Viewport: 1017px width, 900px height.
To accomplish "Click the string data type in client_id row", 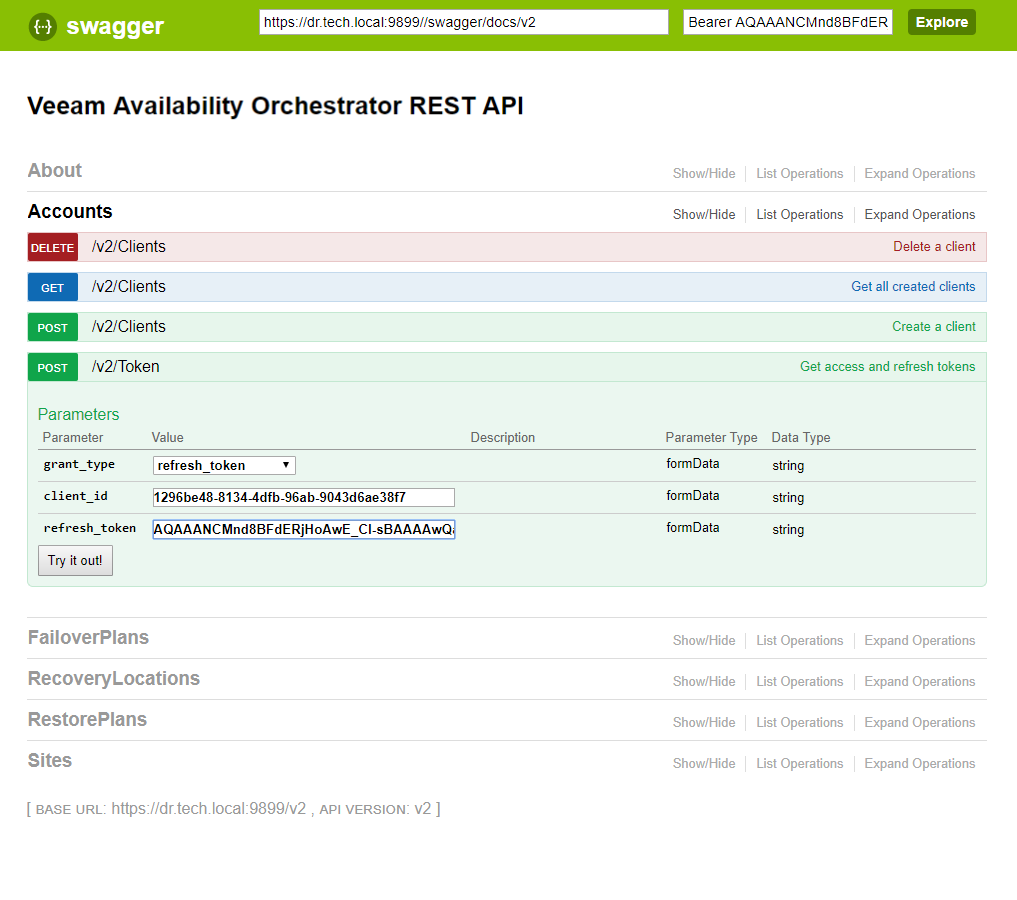I will click(x=788, y=498).
